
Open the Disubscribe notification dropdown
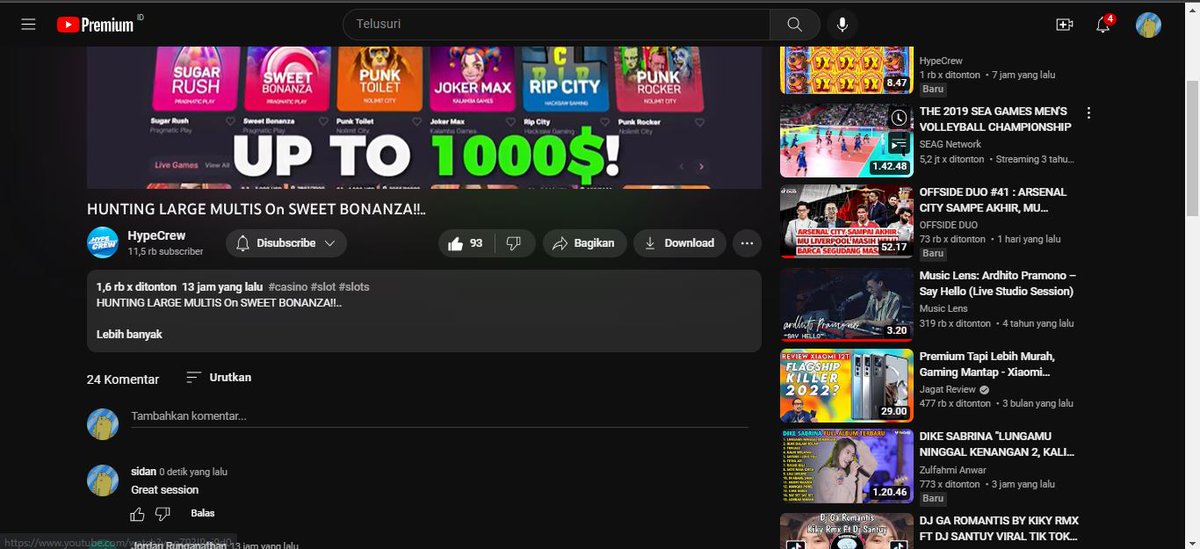pos(286,243)
